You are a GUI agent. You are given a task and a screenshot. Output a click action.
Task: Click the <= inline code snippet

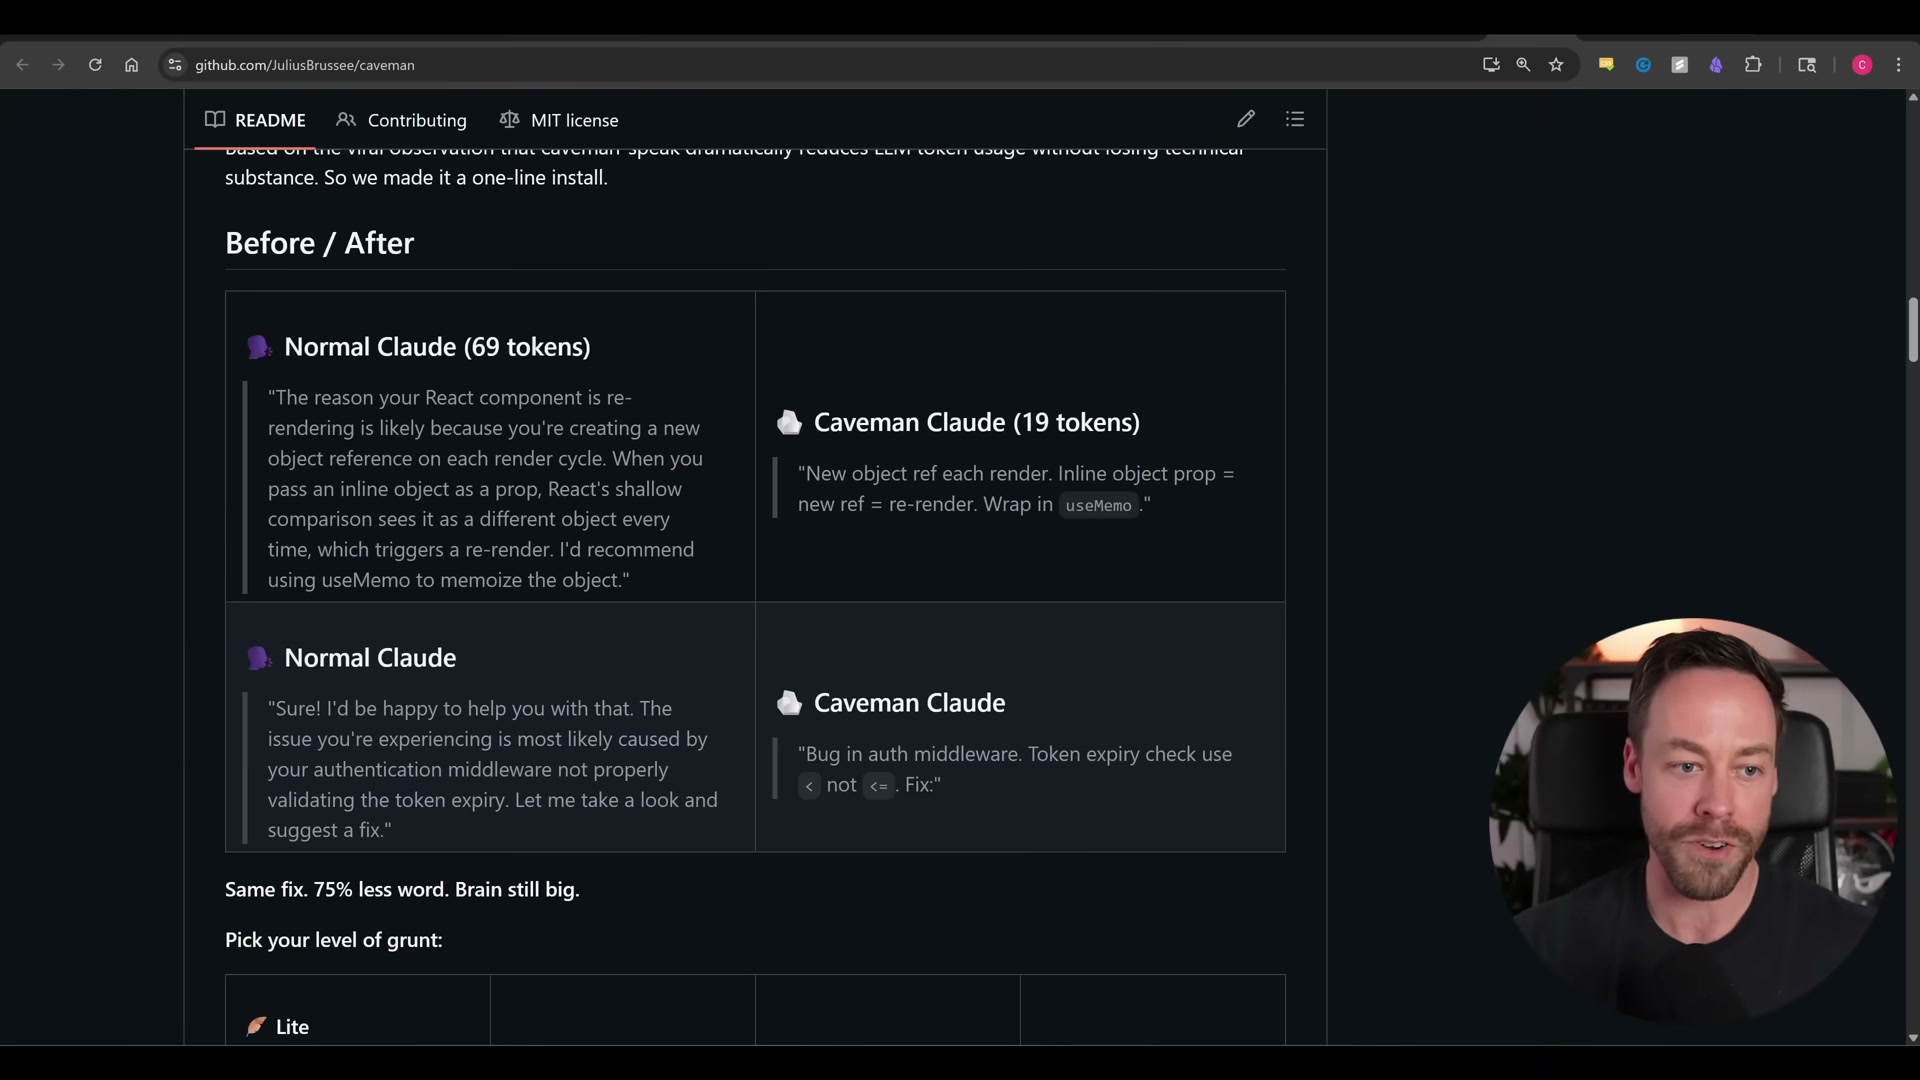(x=879, y=786)
